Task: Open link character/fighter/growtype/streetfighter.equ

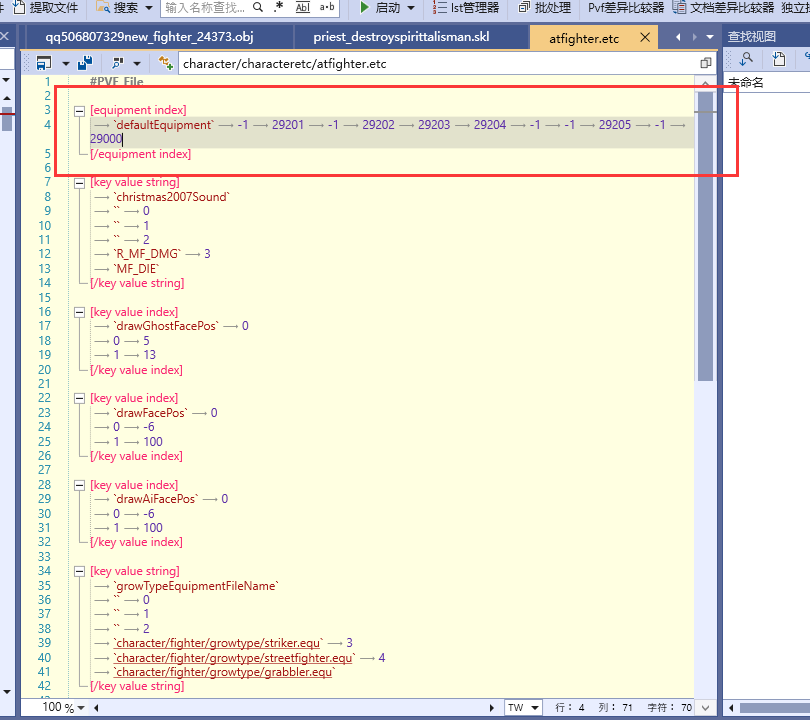Action: click(x=235, y=658)
